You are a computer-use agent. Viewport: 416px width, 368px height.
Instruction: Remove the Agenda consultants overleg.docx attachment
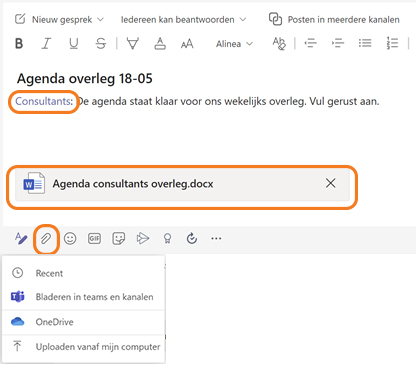pyautogui.click(x=330, y=183)
